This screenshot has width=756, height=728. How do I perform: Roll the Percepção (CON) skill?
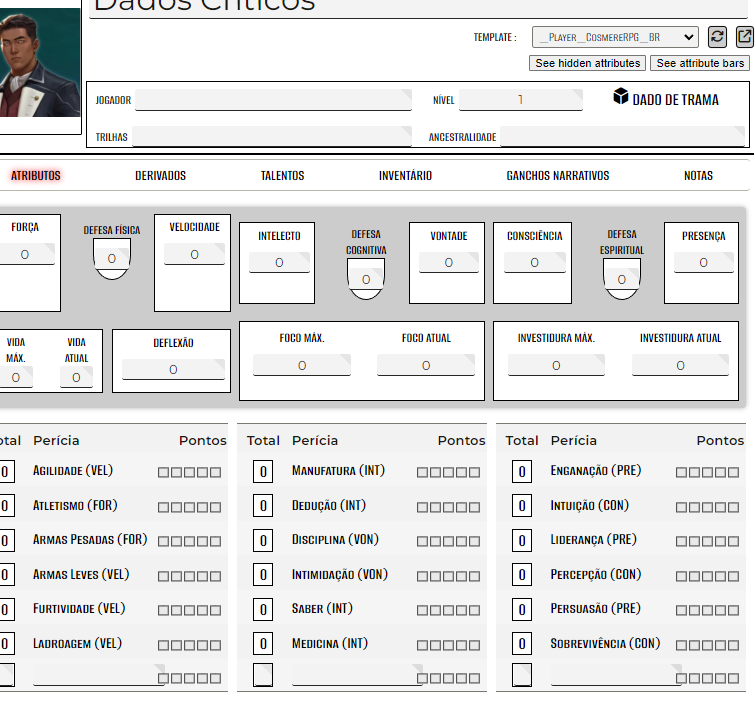click(x=596, y=574)
